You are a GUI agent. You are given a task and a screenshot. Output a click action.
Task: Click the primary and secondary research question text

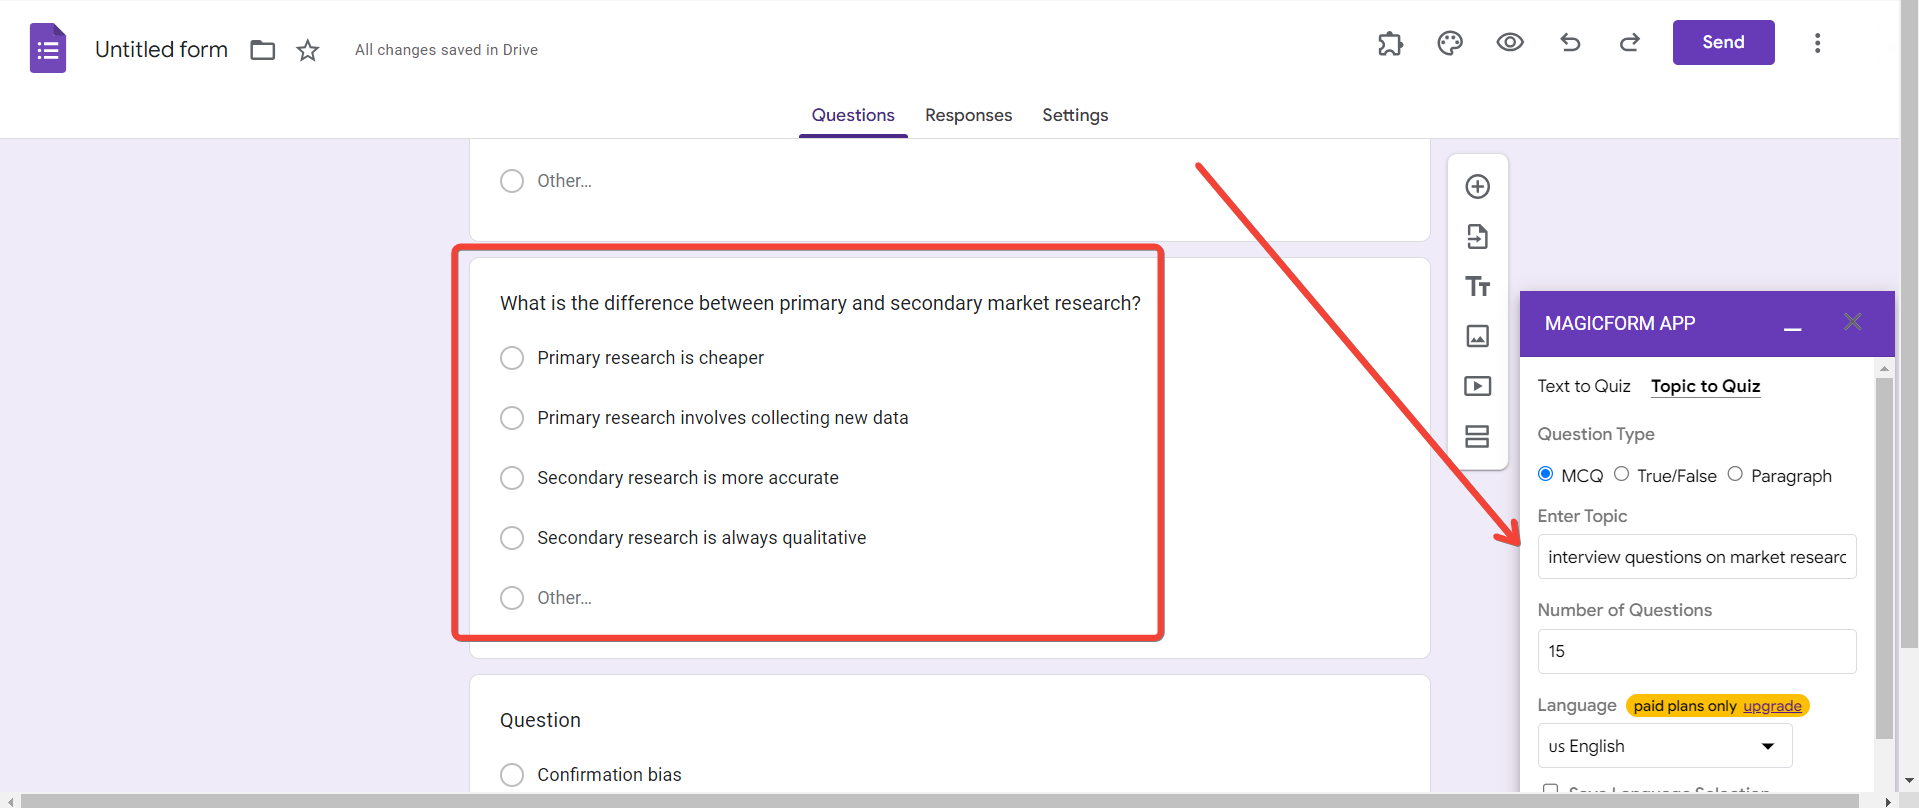[820, 303]
